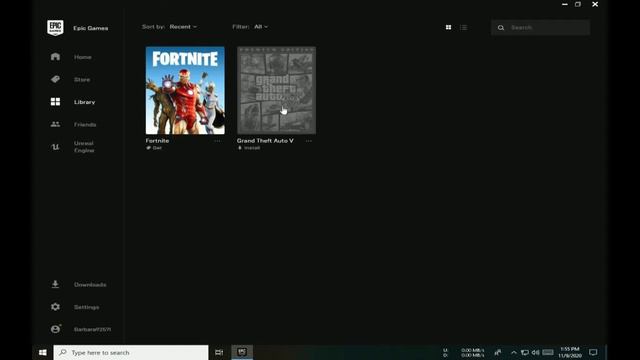Open the Store tag icon
640x360 pixels.
click(x=56, y=79)
